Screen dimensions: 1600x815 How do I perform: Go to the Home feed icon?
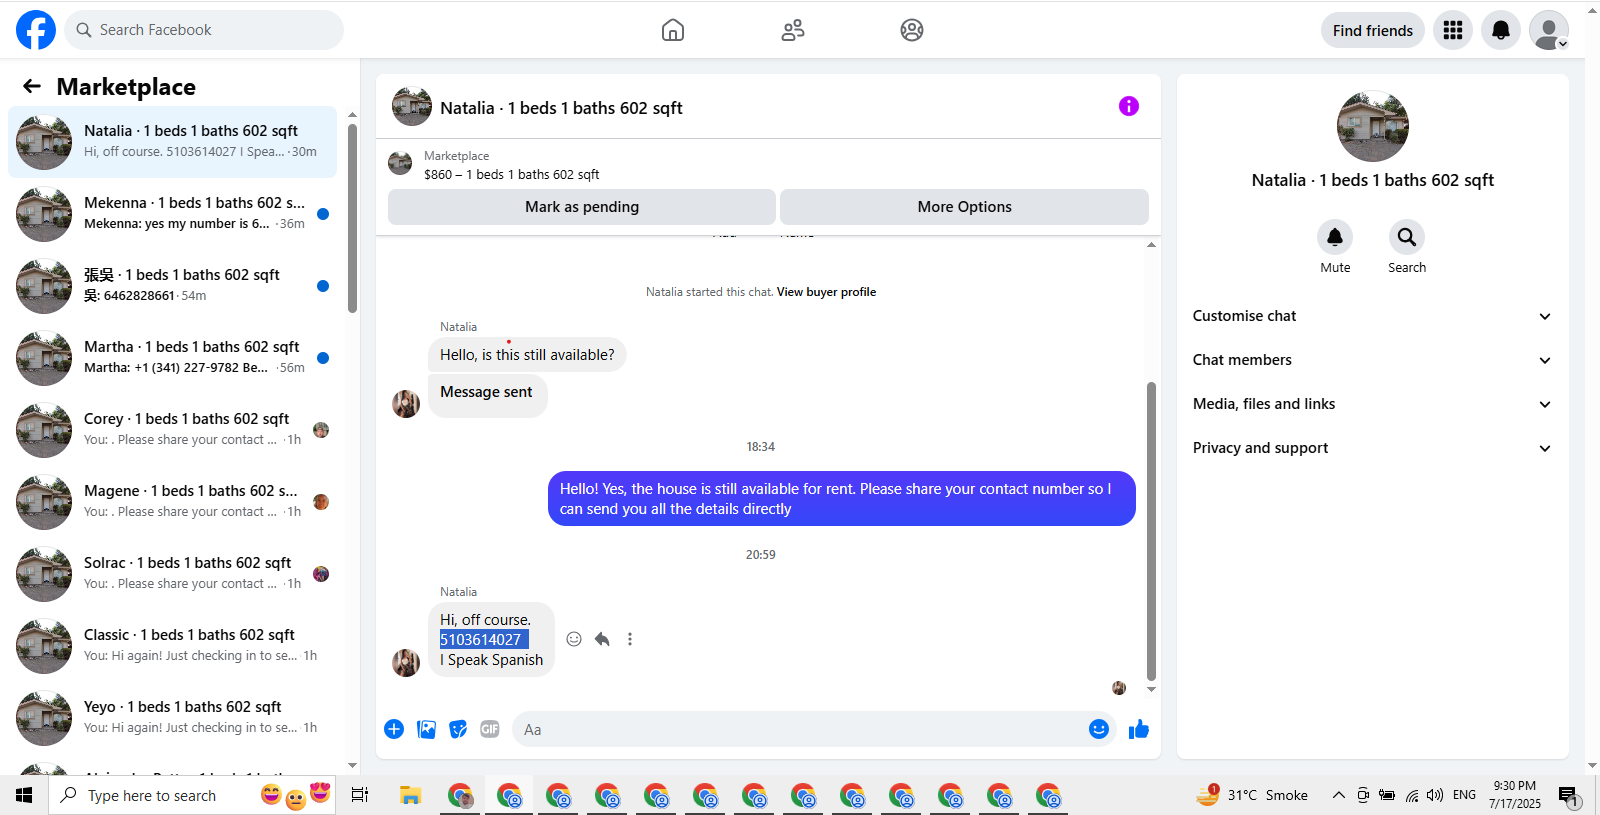click(673, 30)
